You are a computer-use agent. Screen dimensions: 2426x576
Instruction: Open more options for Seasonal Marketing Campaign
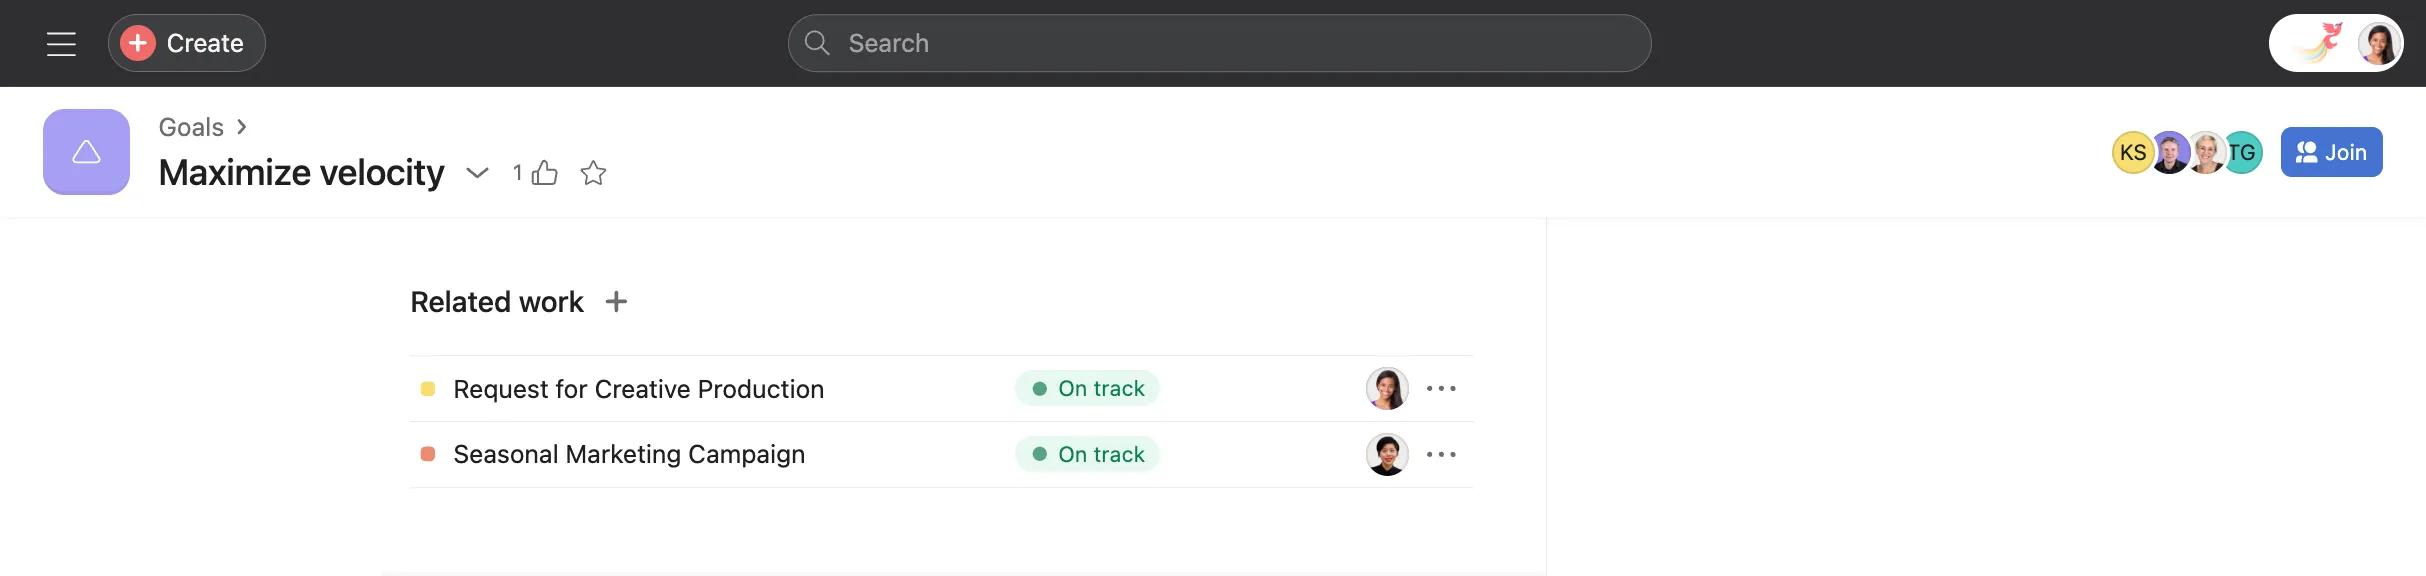(1441, 454)
